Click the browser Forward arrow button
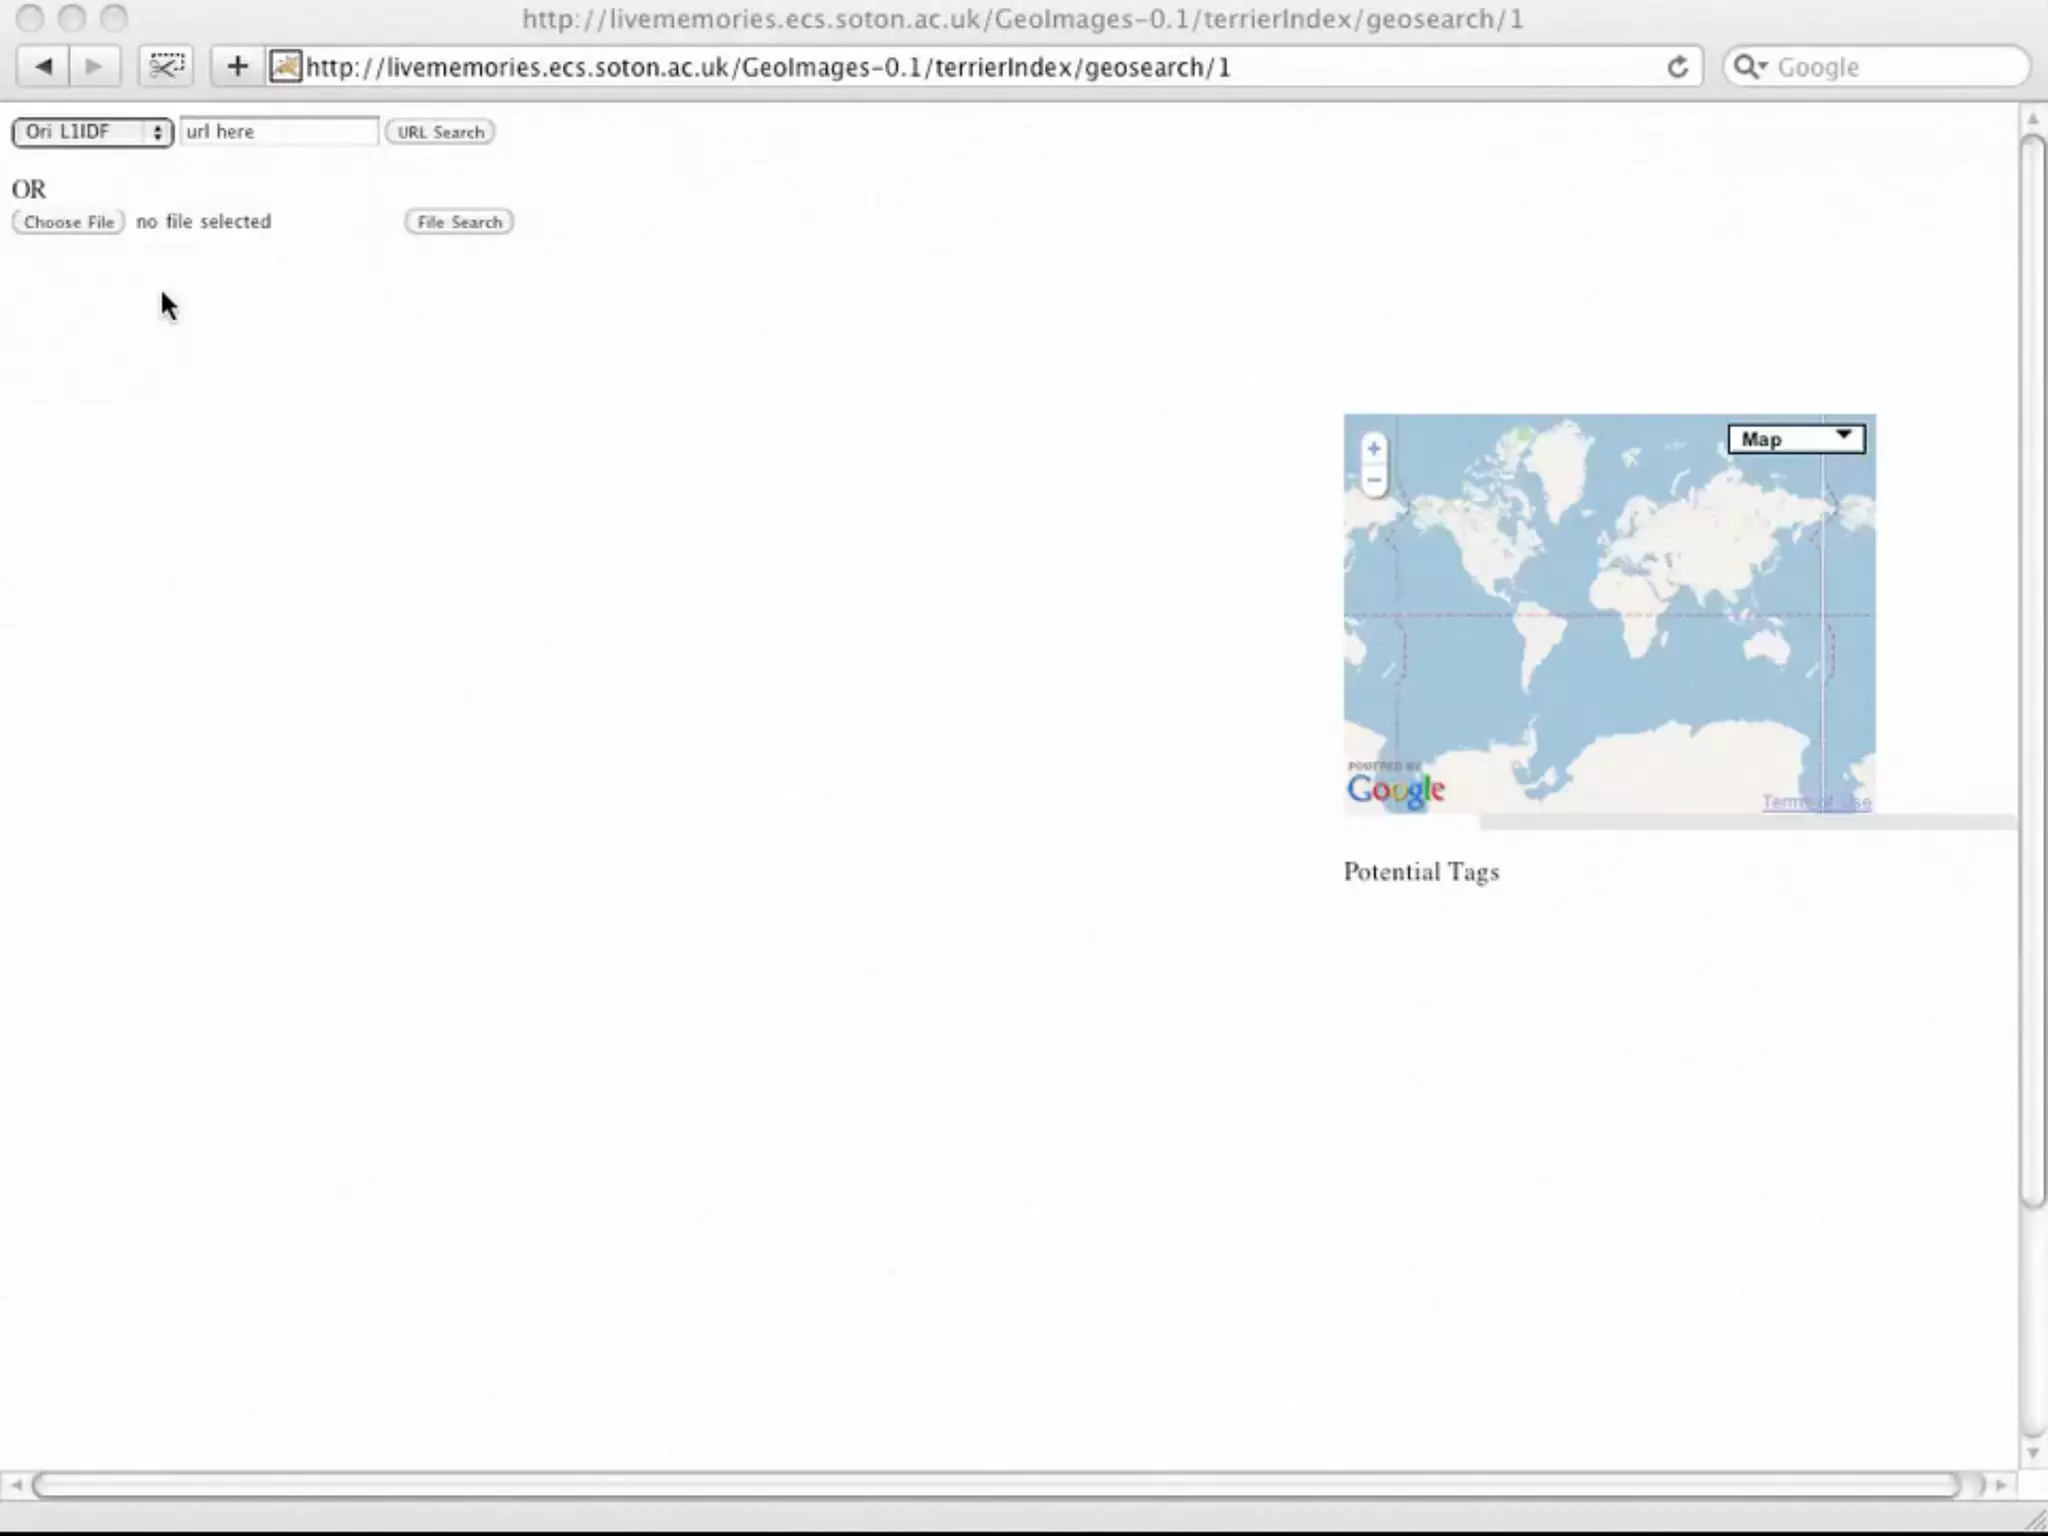 click(94, 67)
